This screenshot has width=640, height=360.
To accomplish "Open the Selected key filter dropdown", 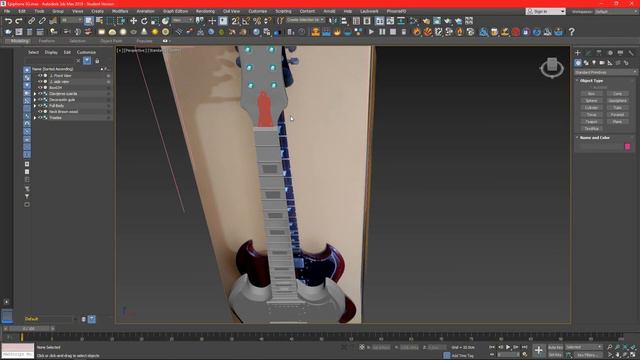I will coord(584,347).
